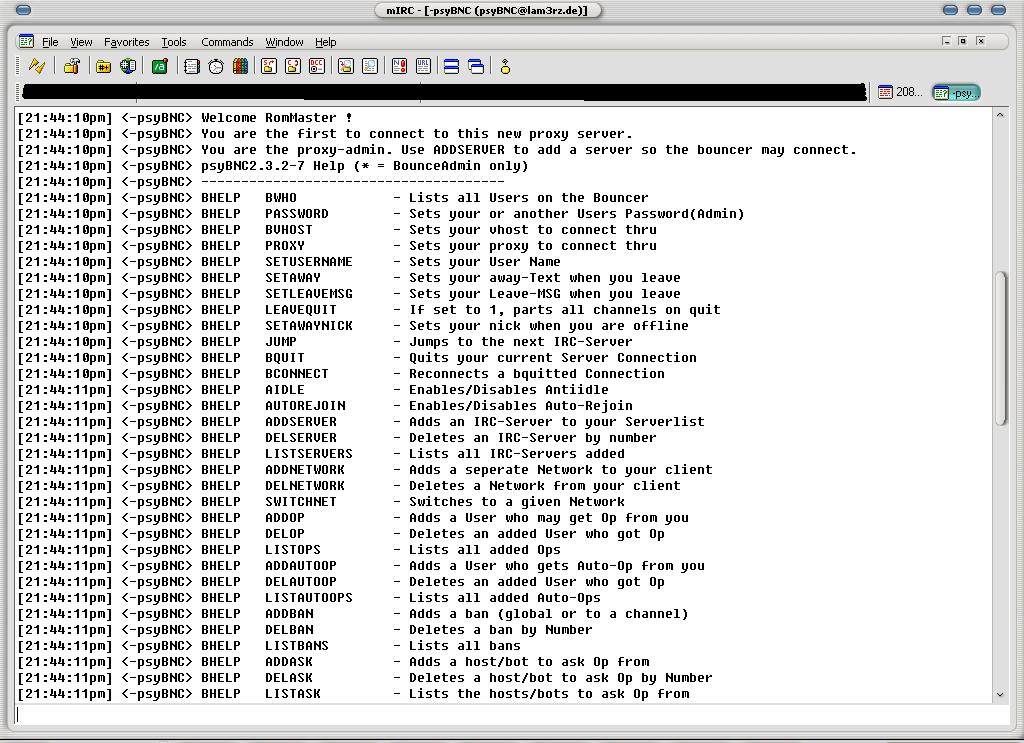Open the Commands menu
Viewport: 1024px width, 743px height.
pyautogui.click(x=227, y=42)
